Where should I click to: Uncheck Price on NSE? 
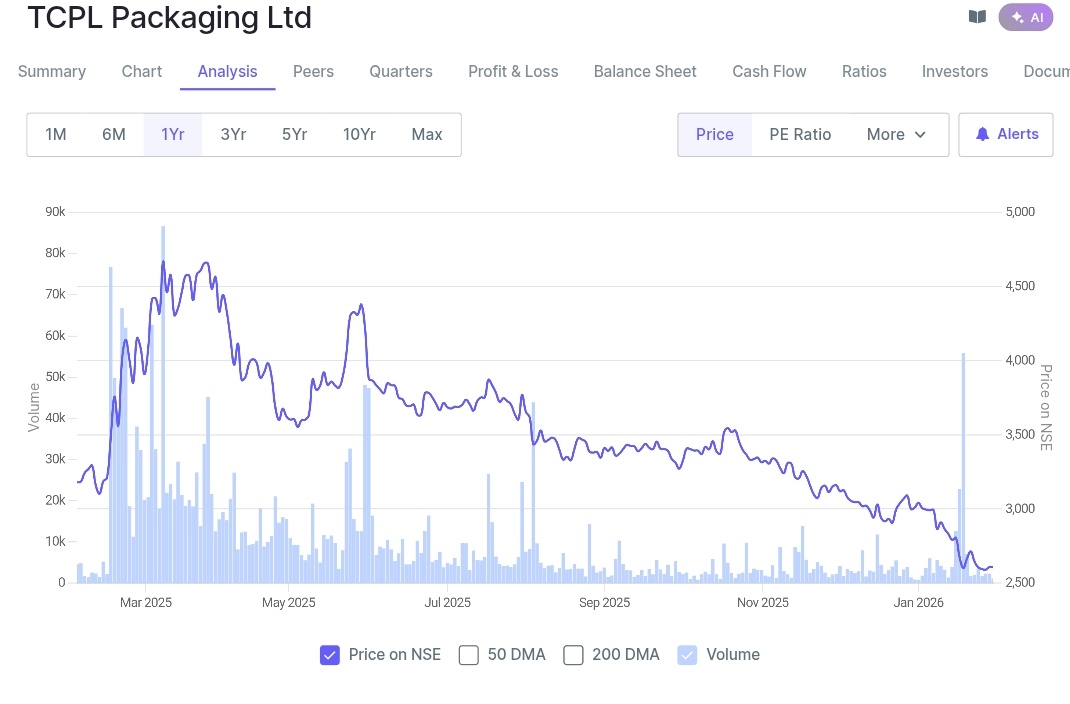coord(330,655)
